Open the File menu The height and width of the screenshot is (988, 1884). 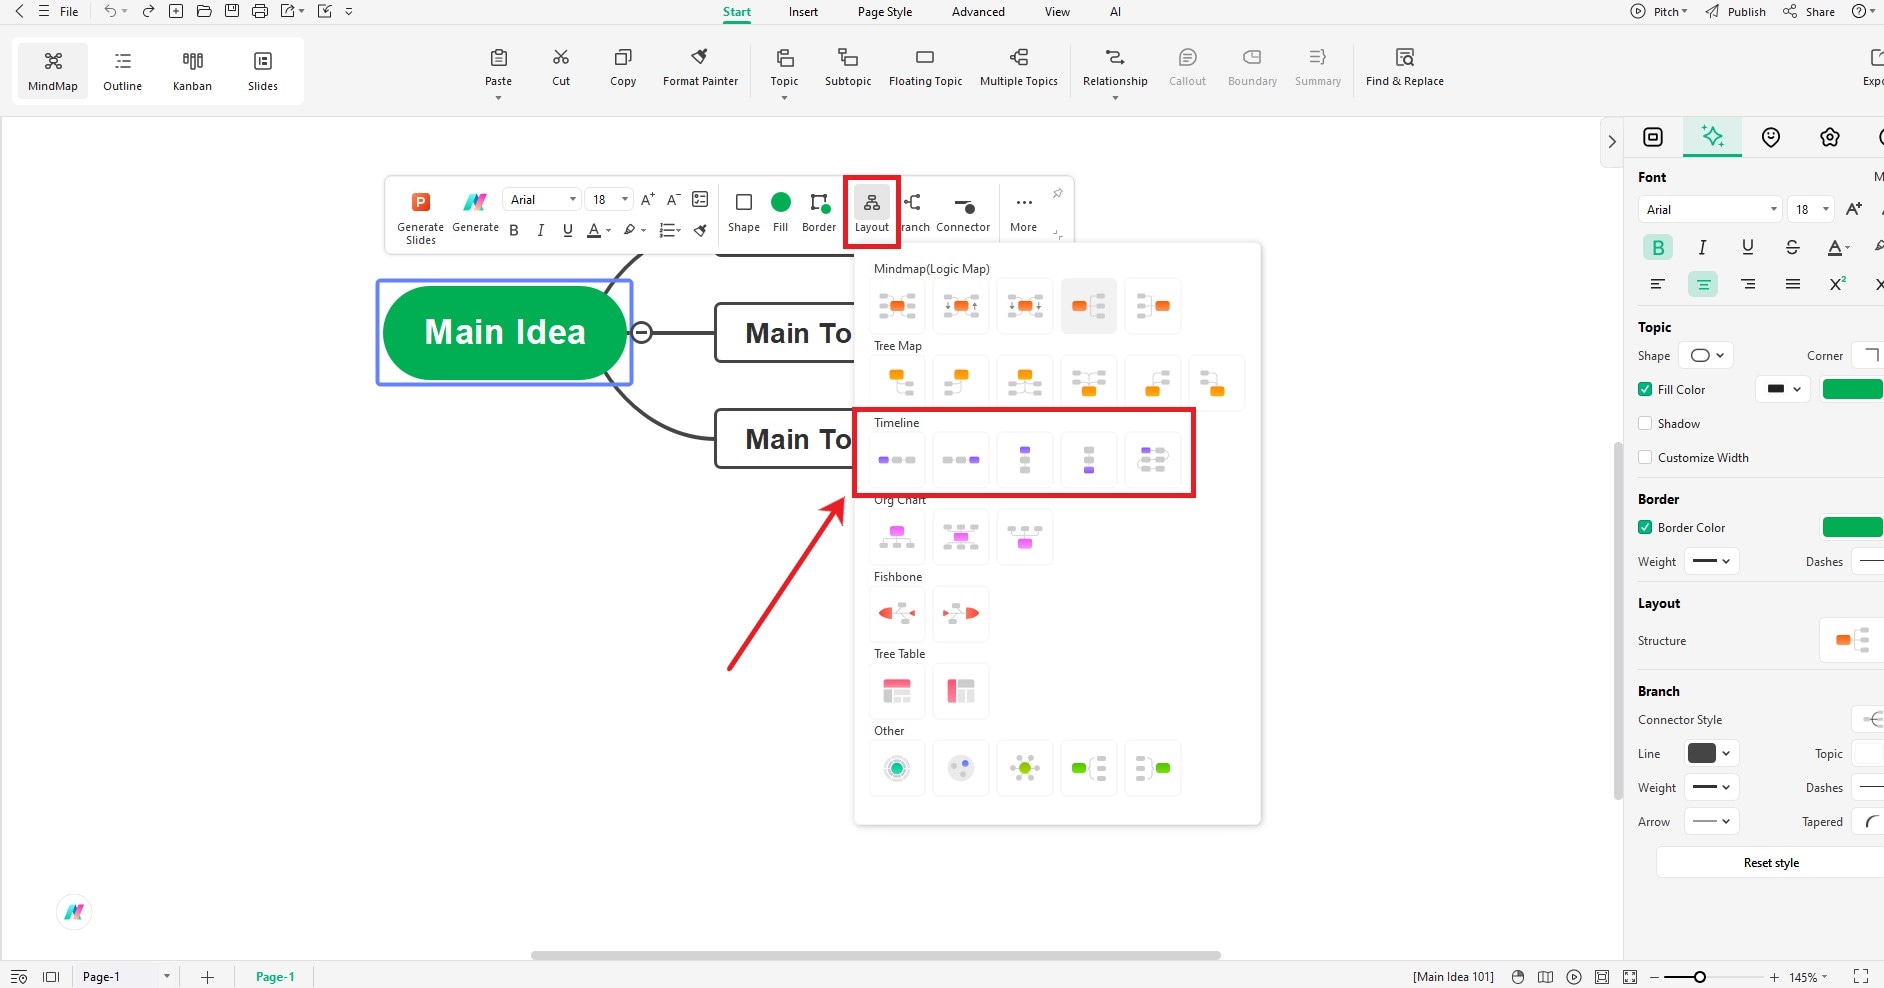click(69, 12)
